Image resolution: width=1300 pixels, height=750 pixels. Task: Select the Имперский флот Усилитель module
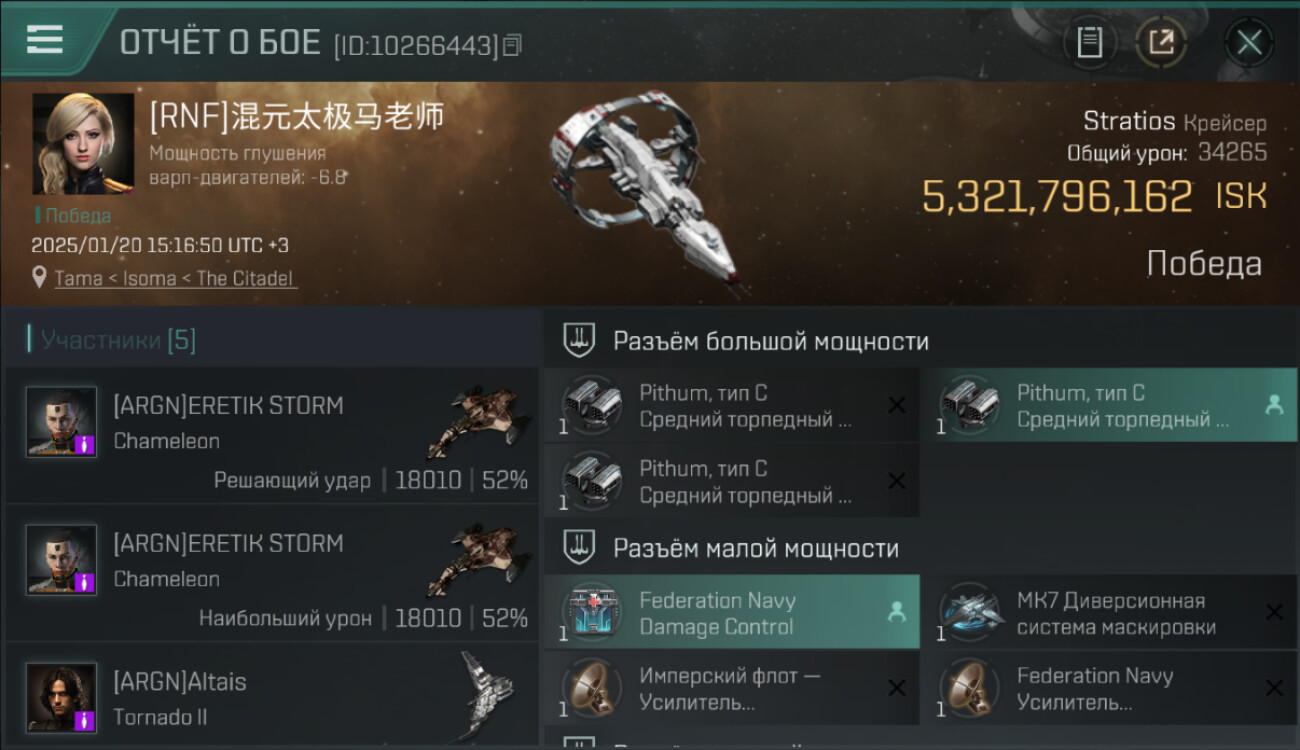tap(732, 688)
